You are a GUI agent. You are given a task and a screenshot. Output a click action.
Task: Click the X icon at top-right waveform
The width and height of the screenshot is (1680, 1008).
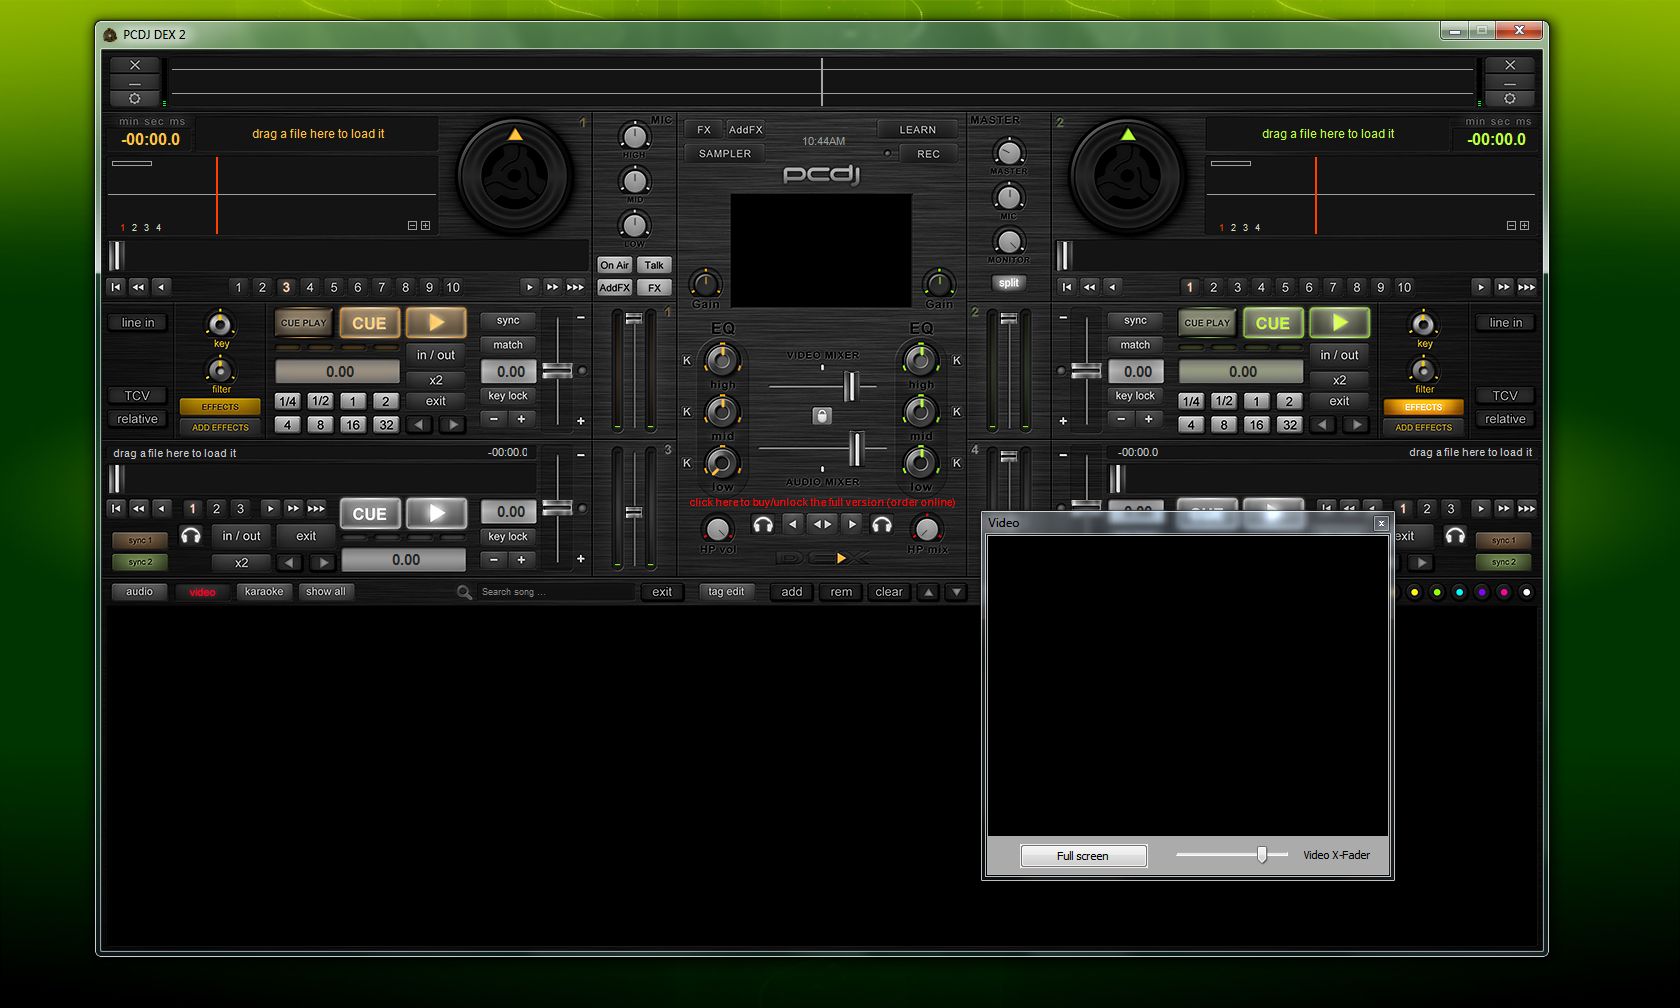pos(1510,65)
